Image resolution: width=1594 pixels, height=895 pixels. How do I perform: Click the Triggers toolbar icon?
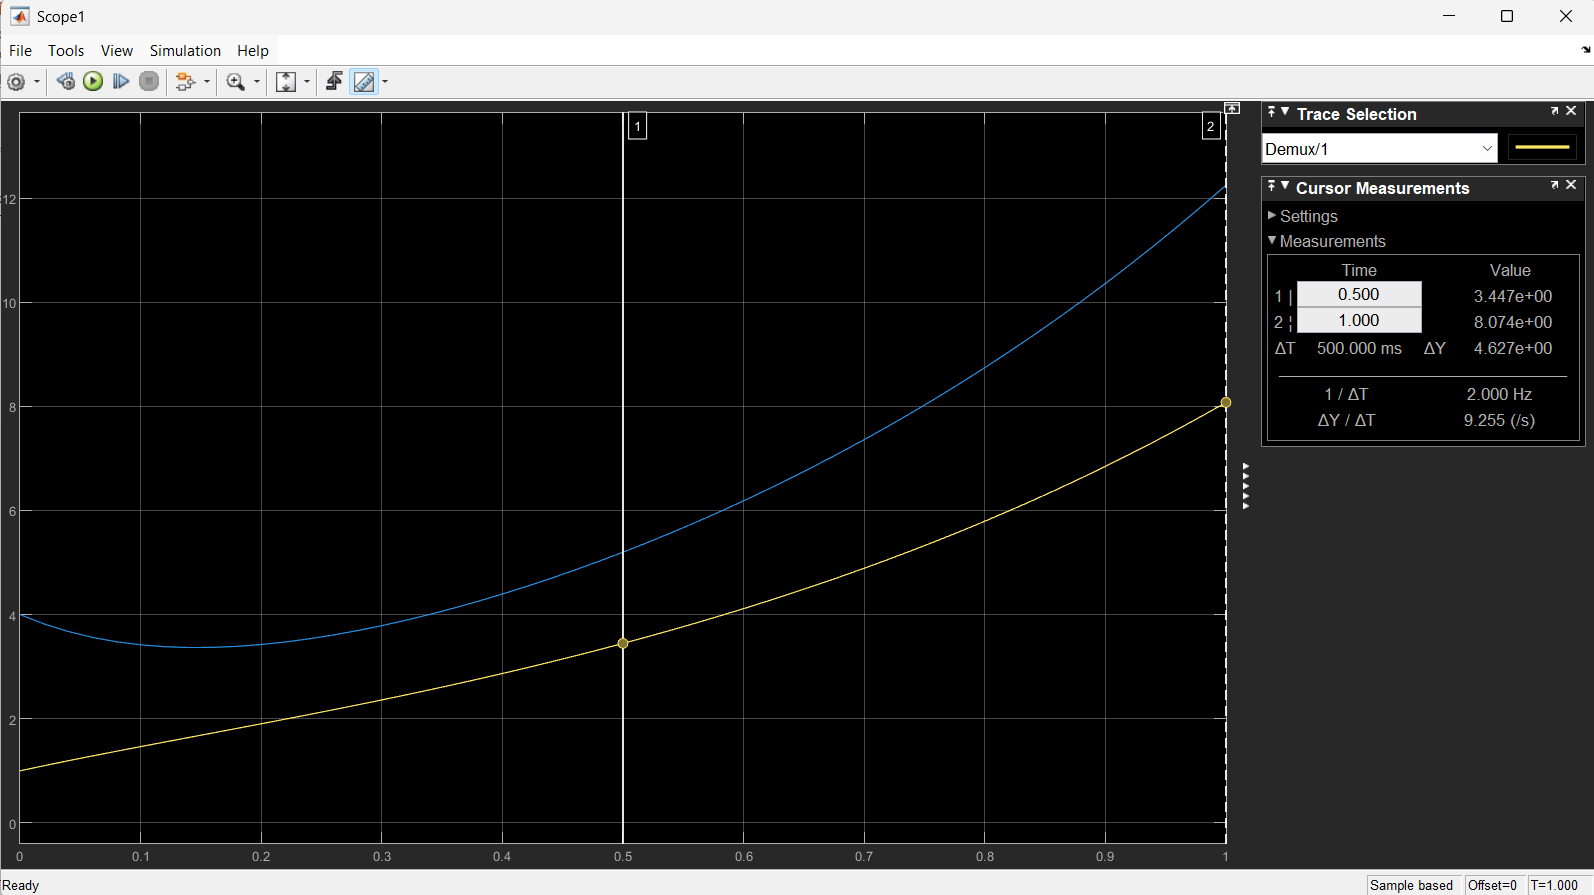[334, 82]
